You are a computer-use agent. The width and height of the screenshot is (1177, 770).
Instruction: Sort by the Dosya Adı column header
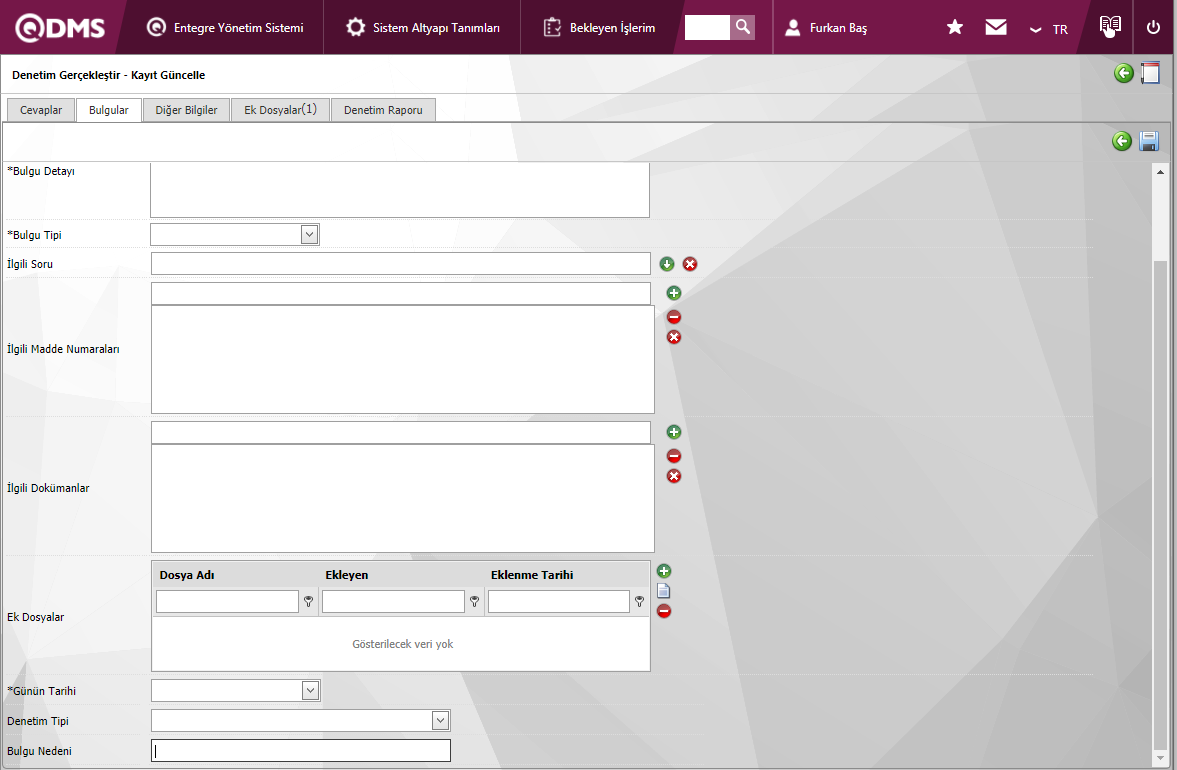(x=187, y=575)
